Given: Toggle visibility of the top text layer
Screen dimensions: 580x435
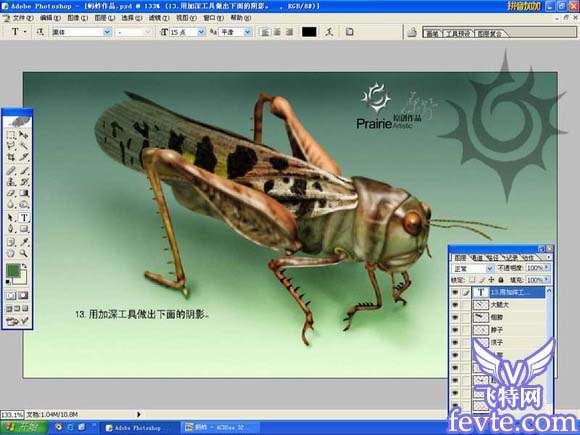Looking at the screenshot, I should point(455,293).
